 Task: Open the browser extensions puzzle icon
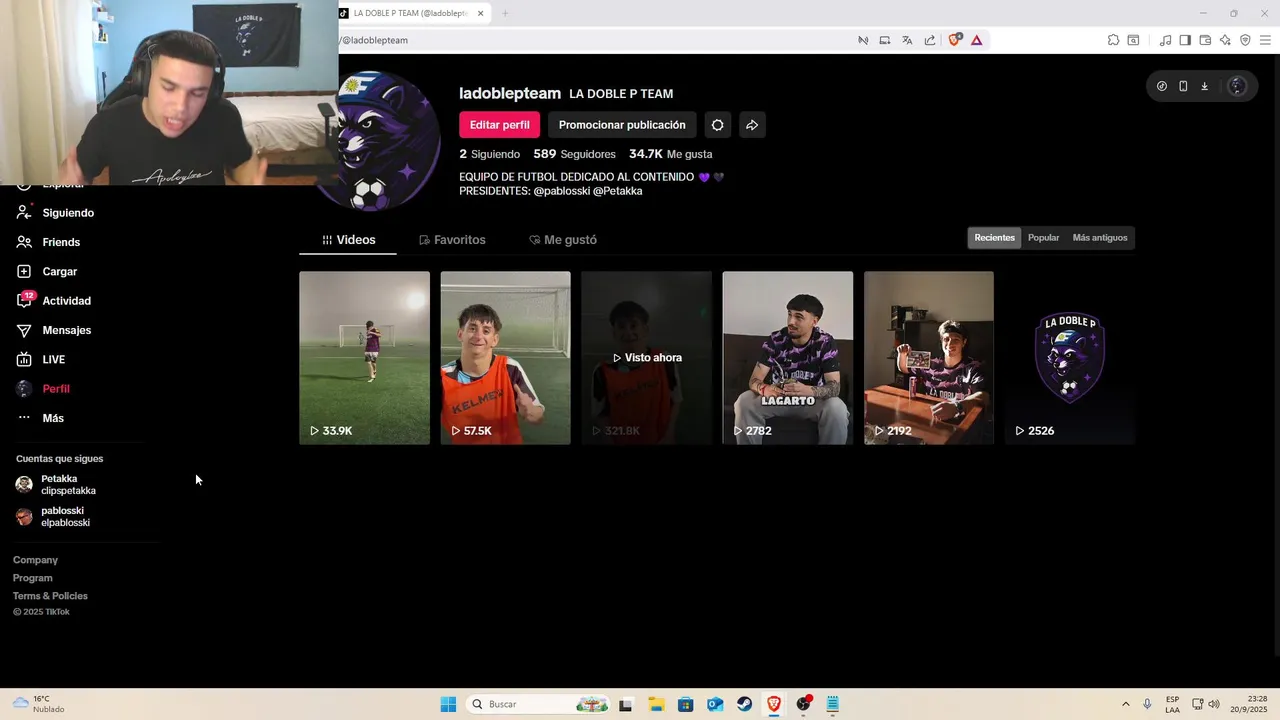[x=1113, y=40]
